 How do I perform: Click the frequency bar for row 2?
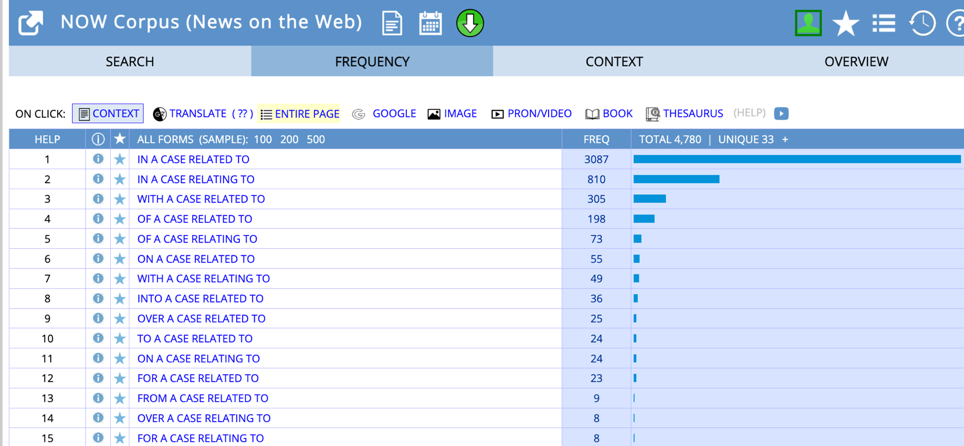click(676, 179)
